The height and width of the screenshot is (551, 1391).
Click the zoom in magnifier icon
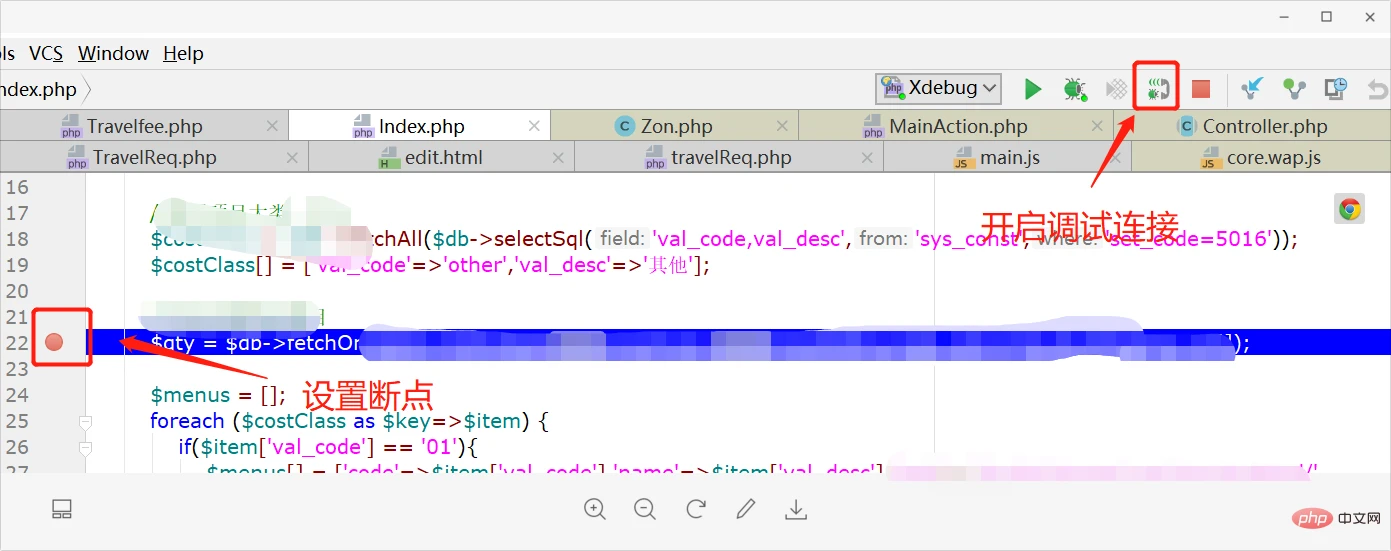[x=595, y=509]
